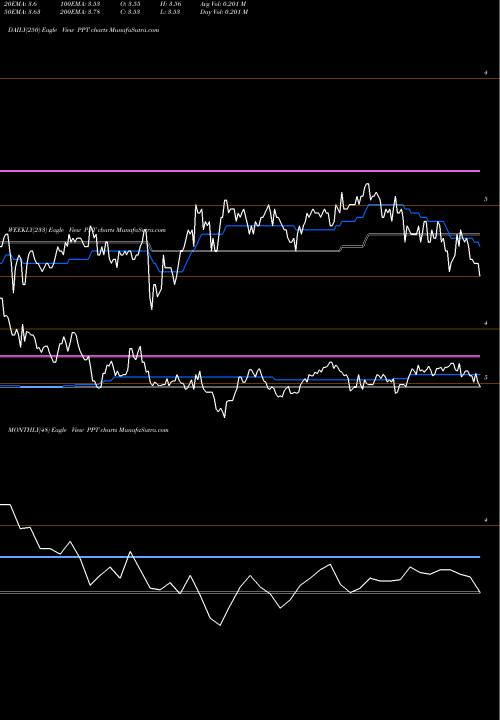The width and height of the screenshot is (500, 720).
Task: Click the L: low price value
Action: tap(170, 12)
